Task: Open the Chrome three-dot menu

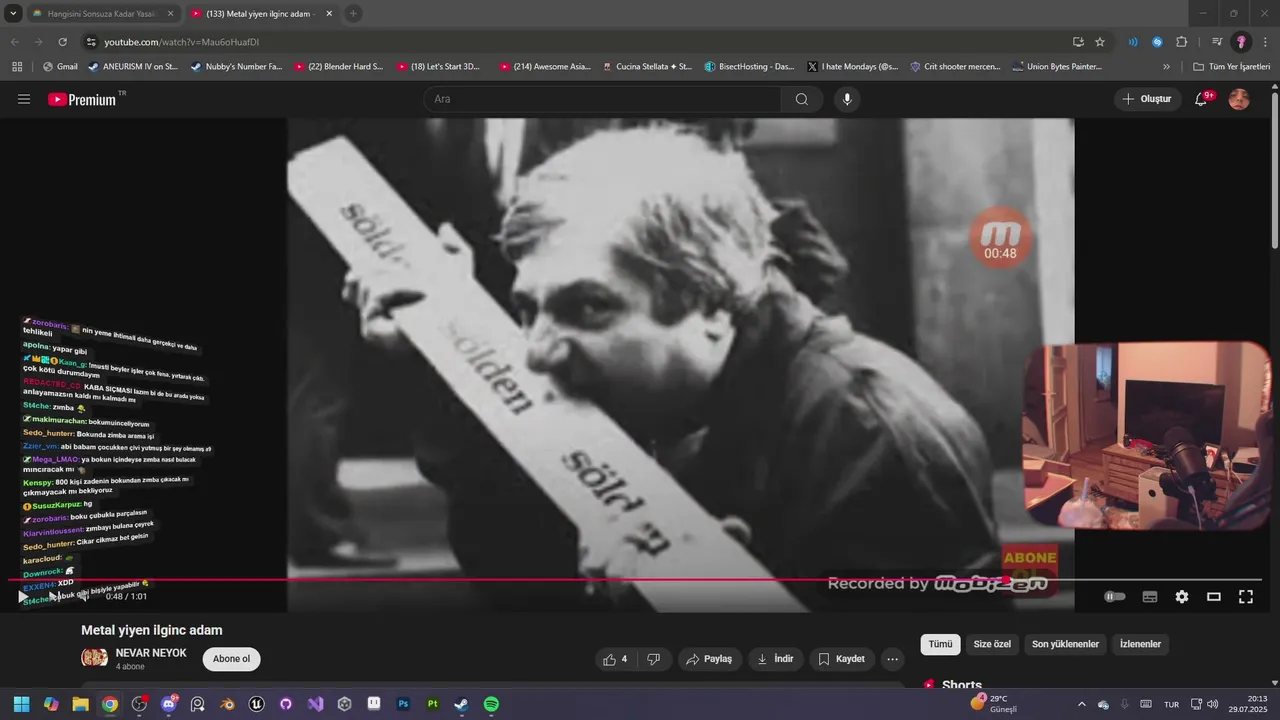Action: 1265,42
